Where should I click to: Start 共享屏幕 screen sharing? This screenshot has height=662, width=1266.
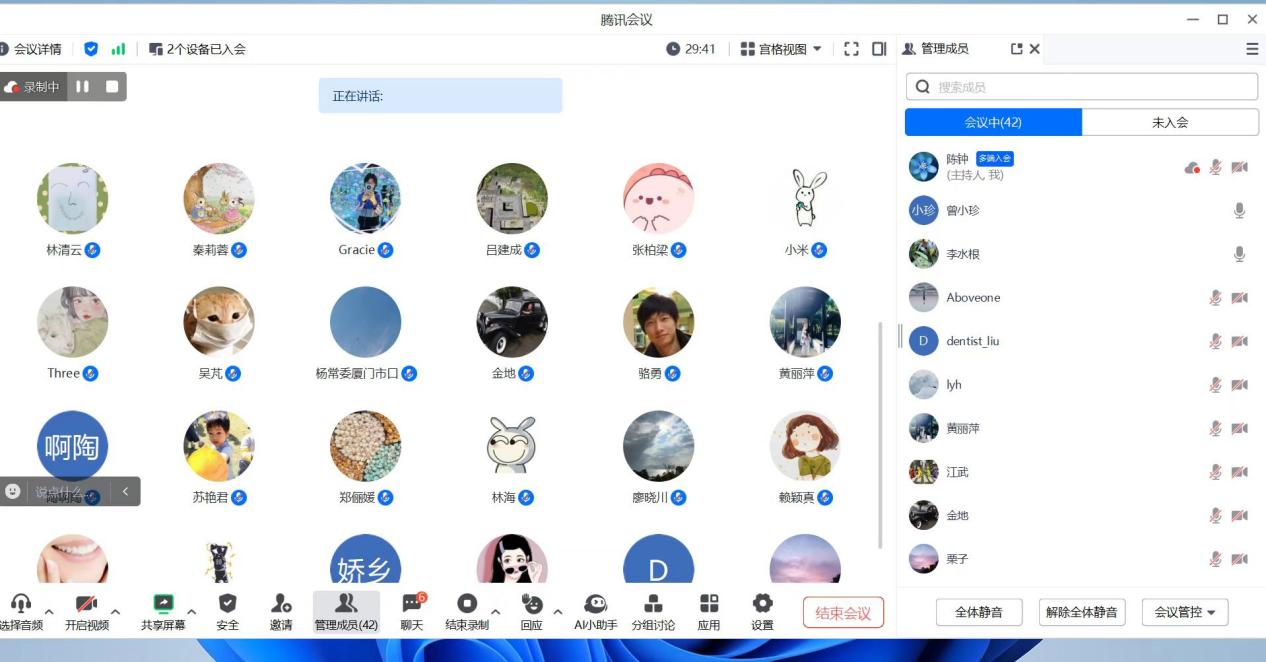[163, 611]
